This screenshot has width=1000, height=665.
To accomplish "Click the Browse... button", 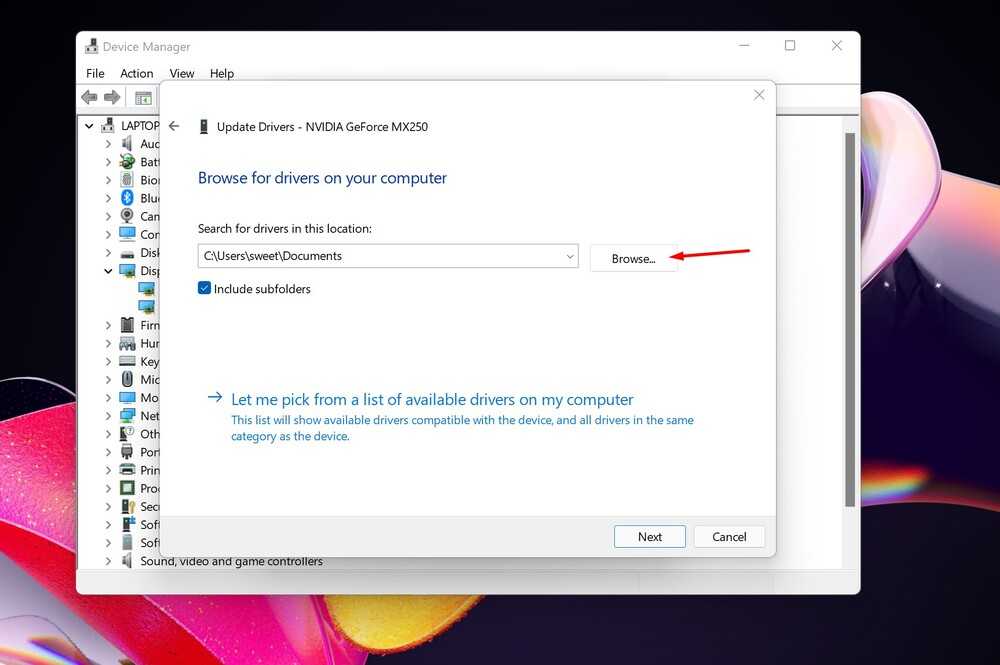I will [633, 258].
